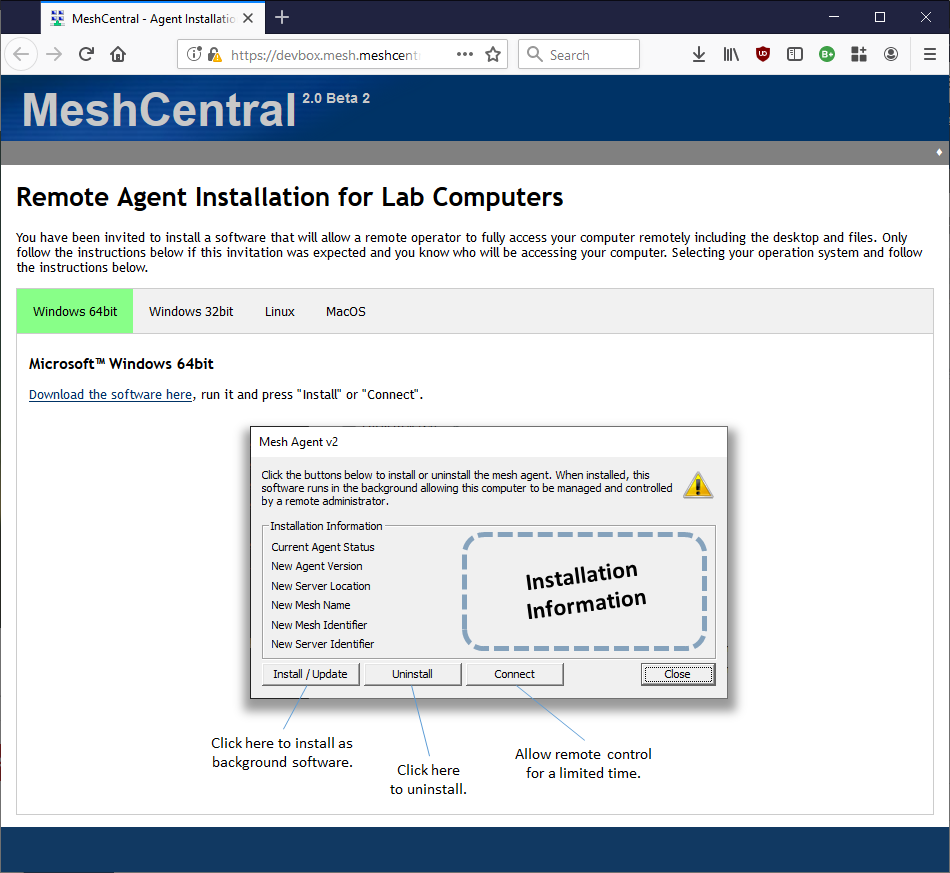The height and width of the screenshot is (873, 950).
Task: Open the Library bookmarks icon
Action: (x=731, y=55)
